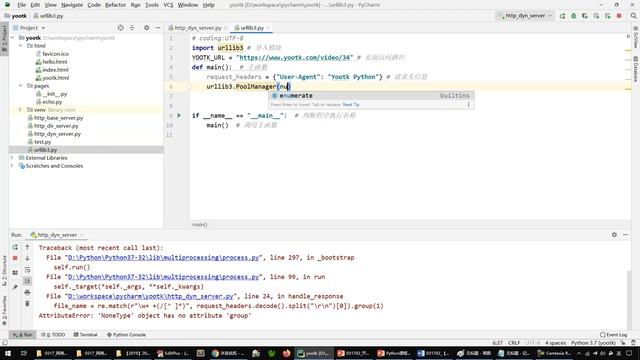
Task: Select the urllib3.py editor tab
Action: click(252, 28)
